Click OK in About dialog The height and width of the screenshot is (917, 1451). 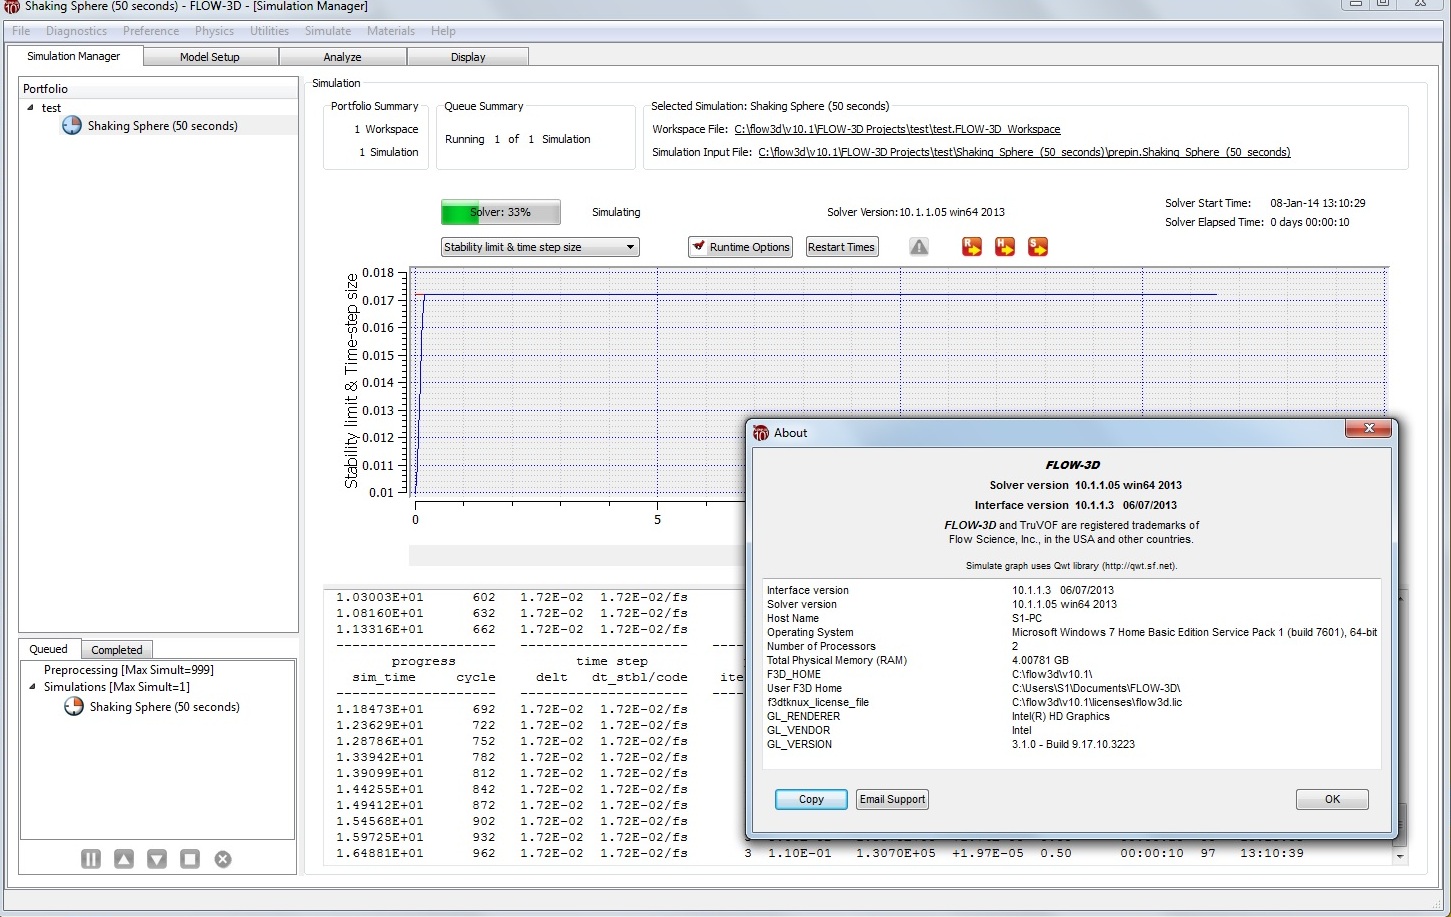pos(1332,799)
